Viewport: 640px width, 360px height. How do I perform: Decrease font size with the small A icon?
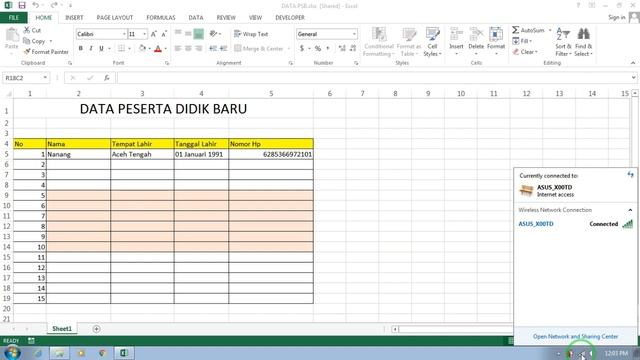164,34
